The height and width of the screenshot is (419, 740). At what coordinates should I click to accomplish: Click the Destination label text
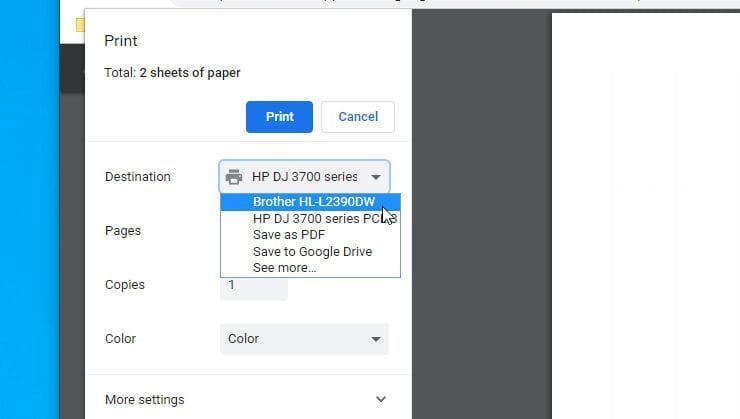click(137, 177)
